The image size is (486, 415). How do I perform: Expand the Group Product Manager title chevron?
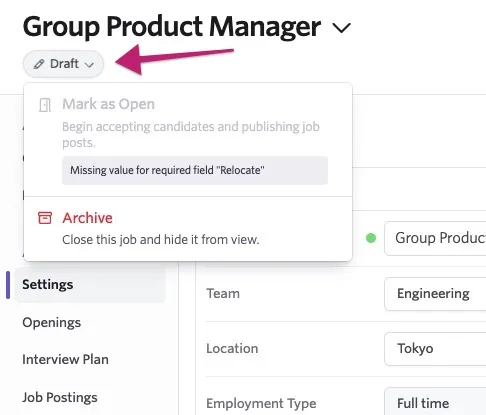point(342,28)
